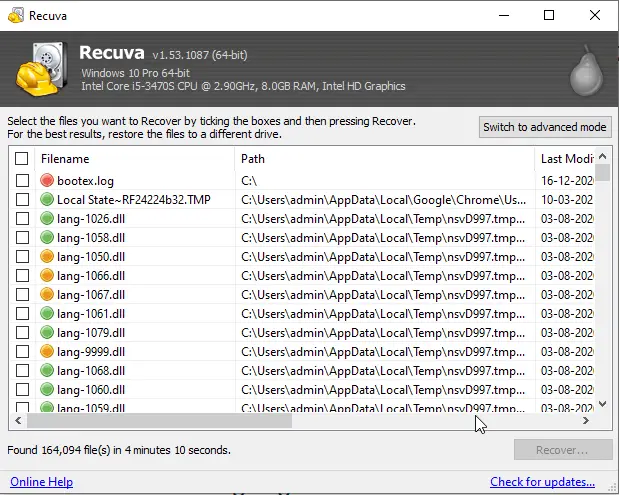The image size is (619, 495).
Task: Maximize the Recuva window
Action: [549, 15]
